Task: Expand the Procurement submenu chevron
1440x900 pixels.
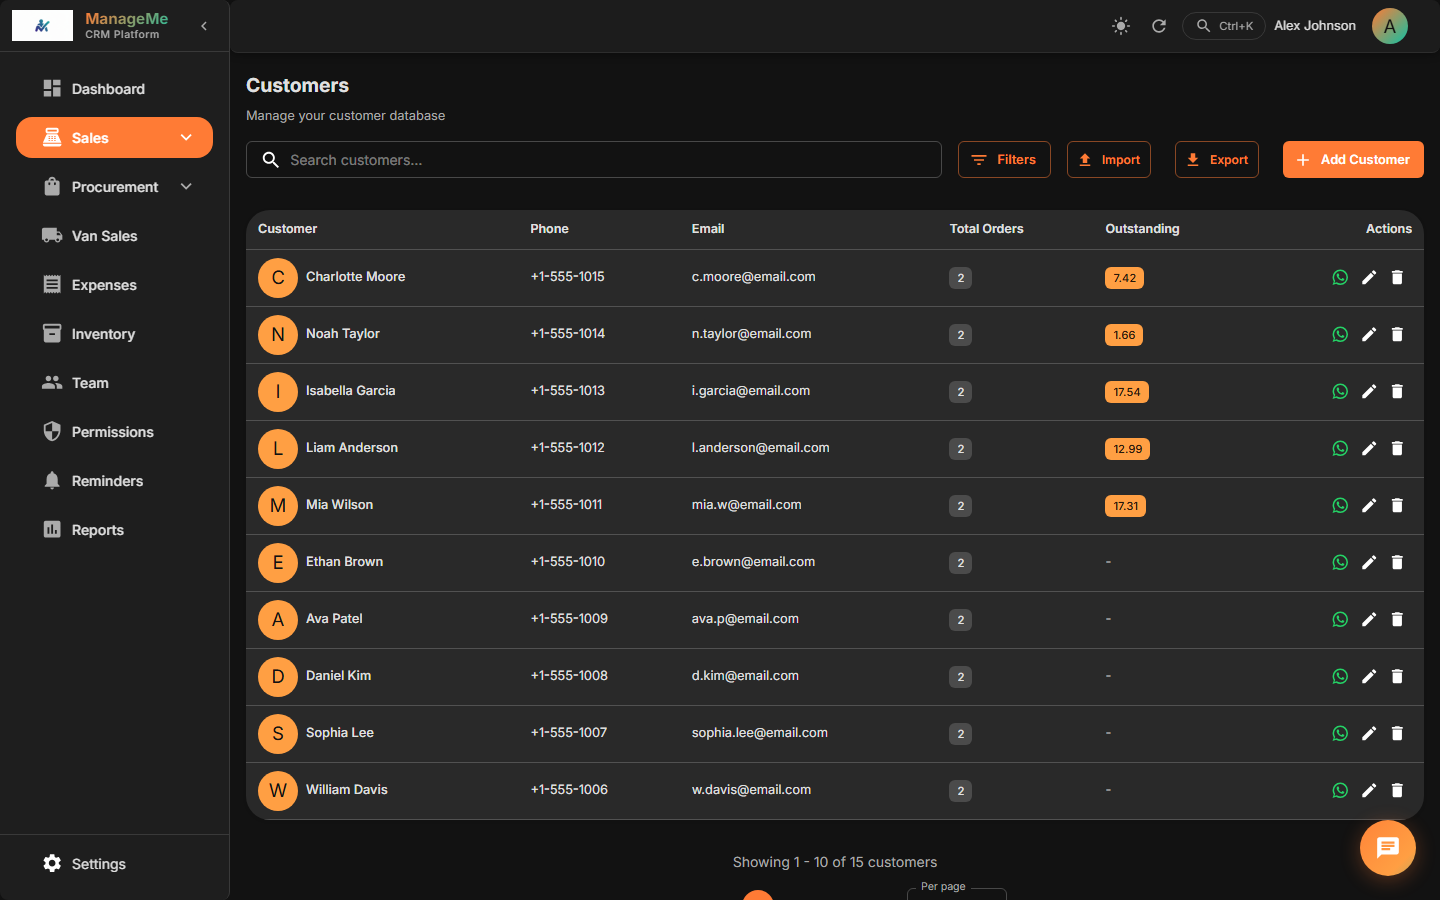Action: click(x=186, y=187)
